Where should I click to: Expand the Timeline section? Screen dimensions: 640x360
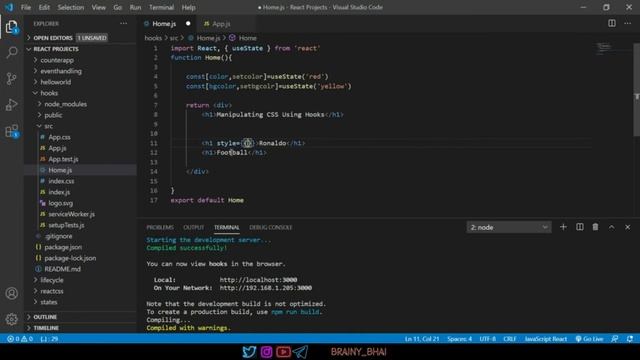[x=81, y=328]
